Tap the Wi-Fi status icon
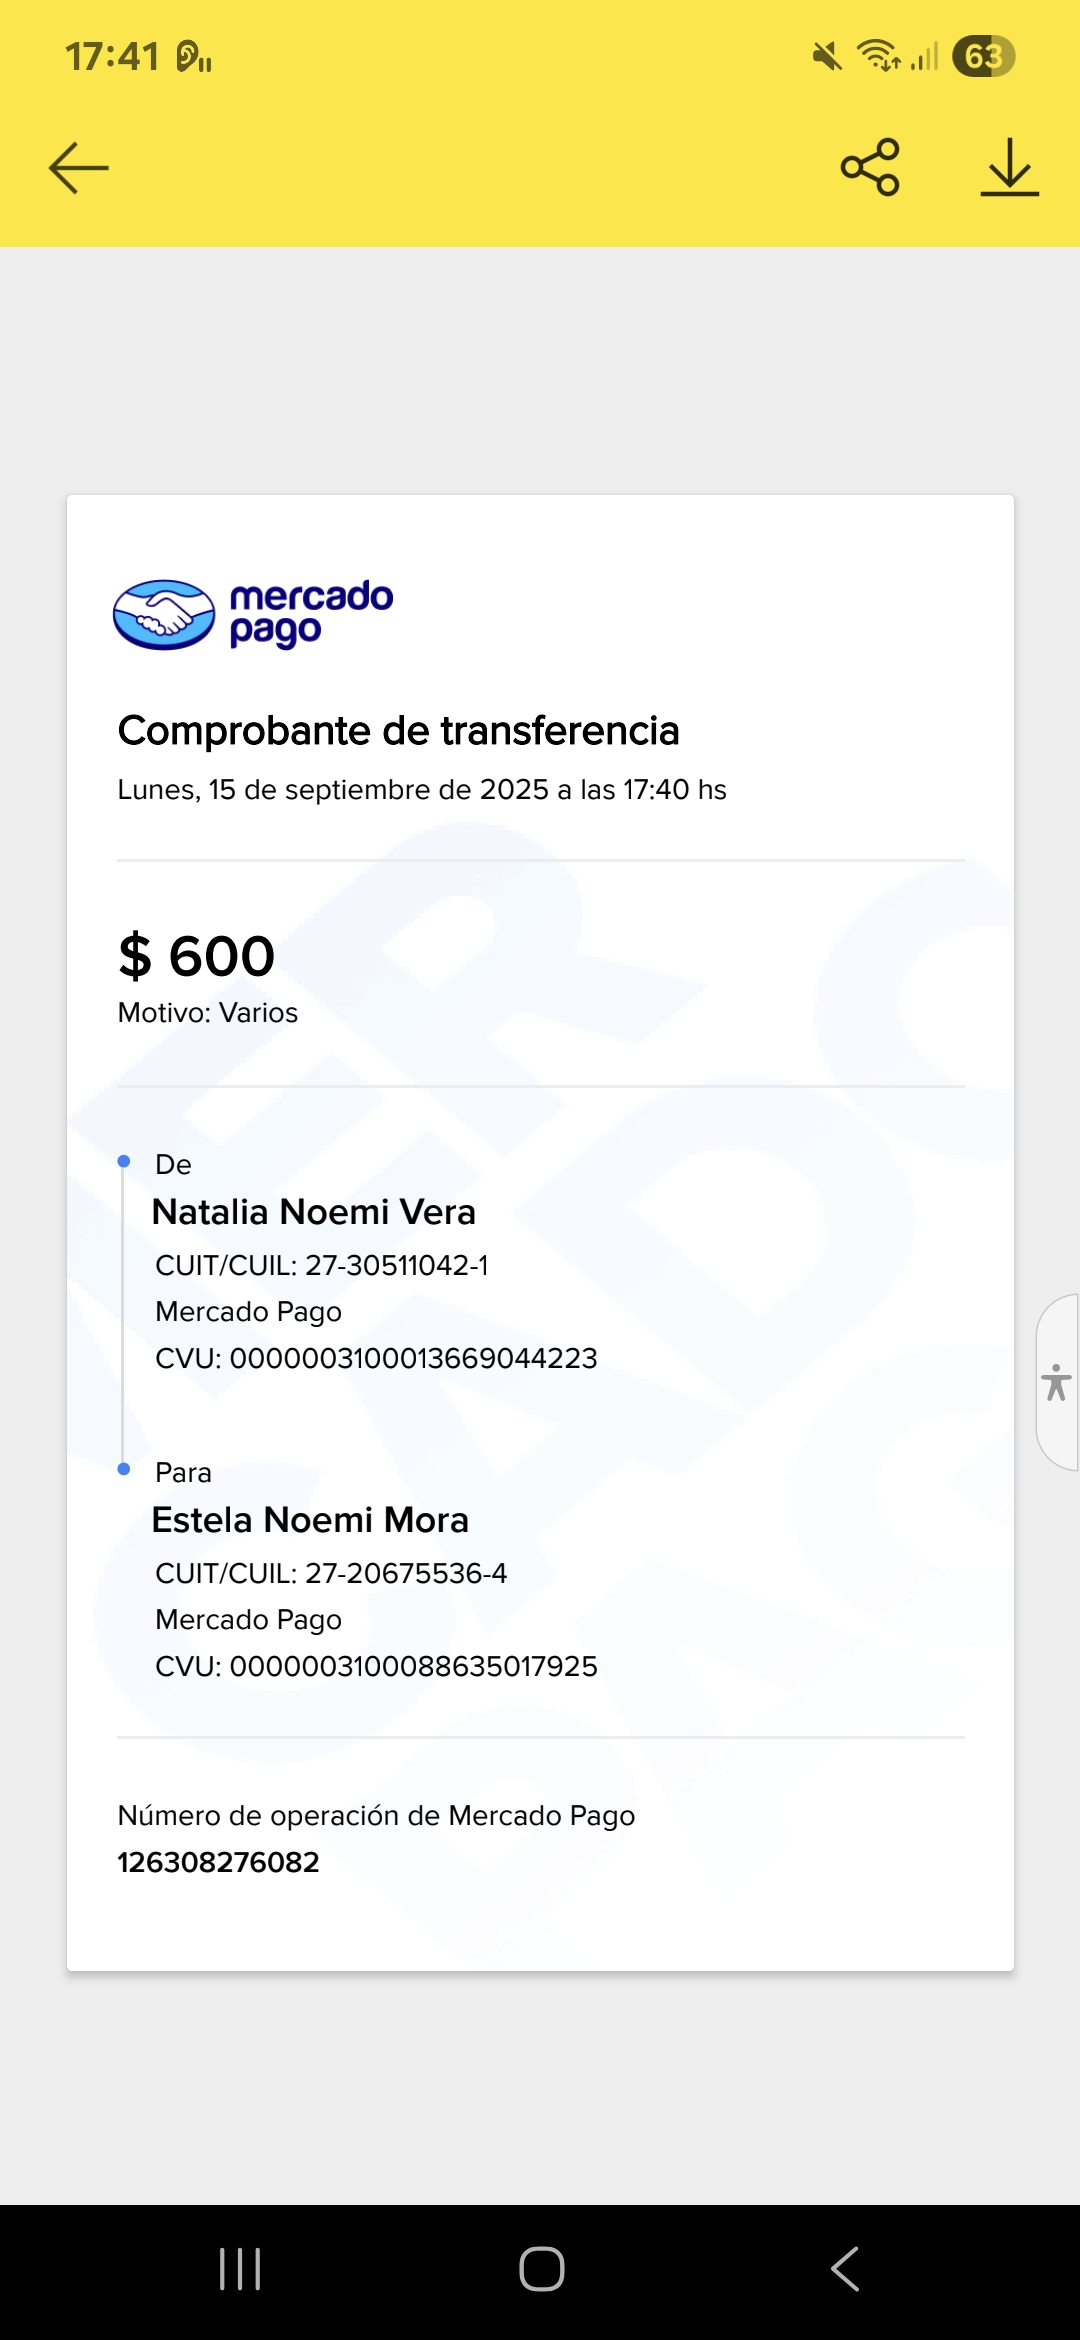The image size is (1080, 2340). (x=879, y=56)
